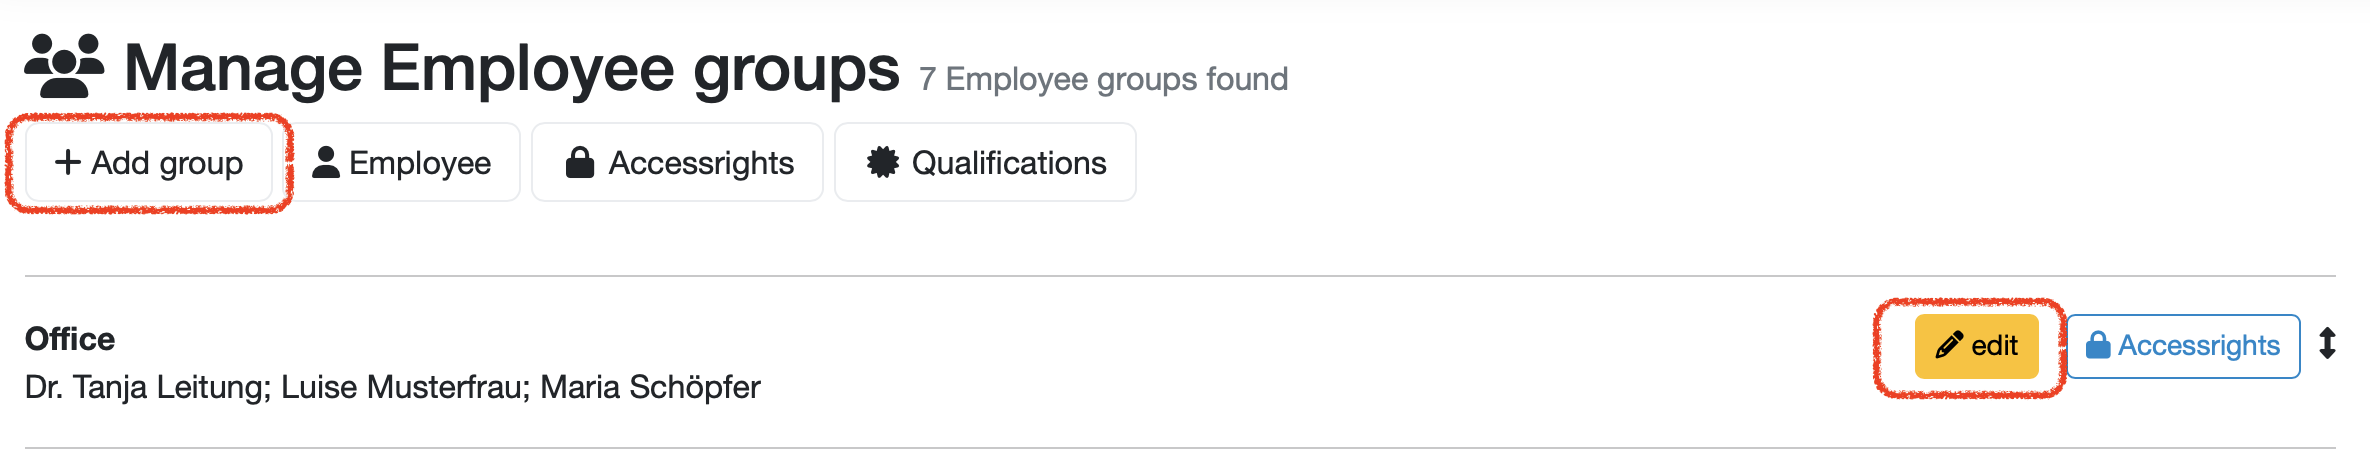This screenshot has height=464, width=2370.
Task: Select the Office group name
Action: point(70,339)
